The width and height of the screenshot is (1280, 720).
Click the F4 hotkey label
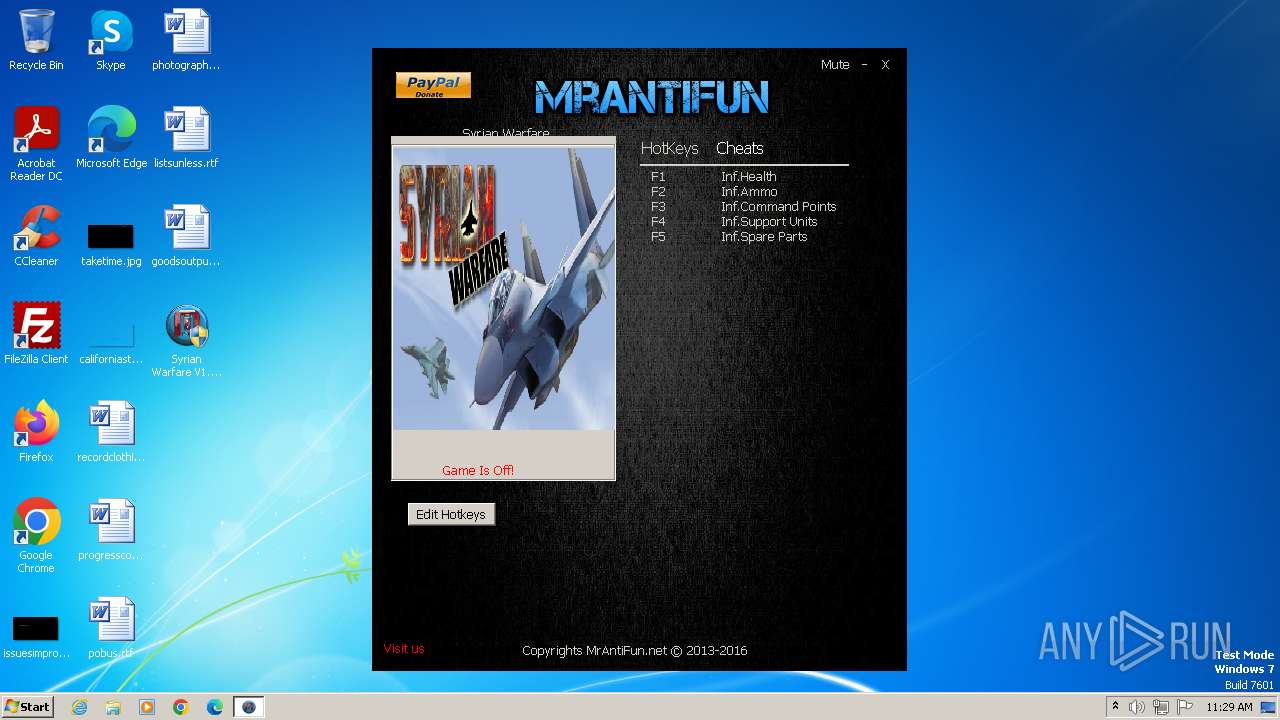(x=658, y=221)
